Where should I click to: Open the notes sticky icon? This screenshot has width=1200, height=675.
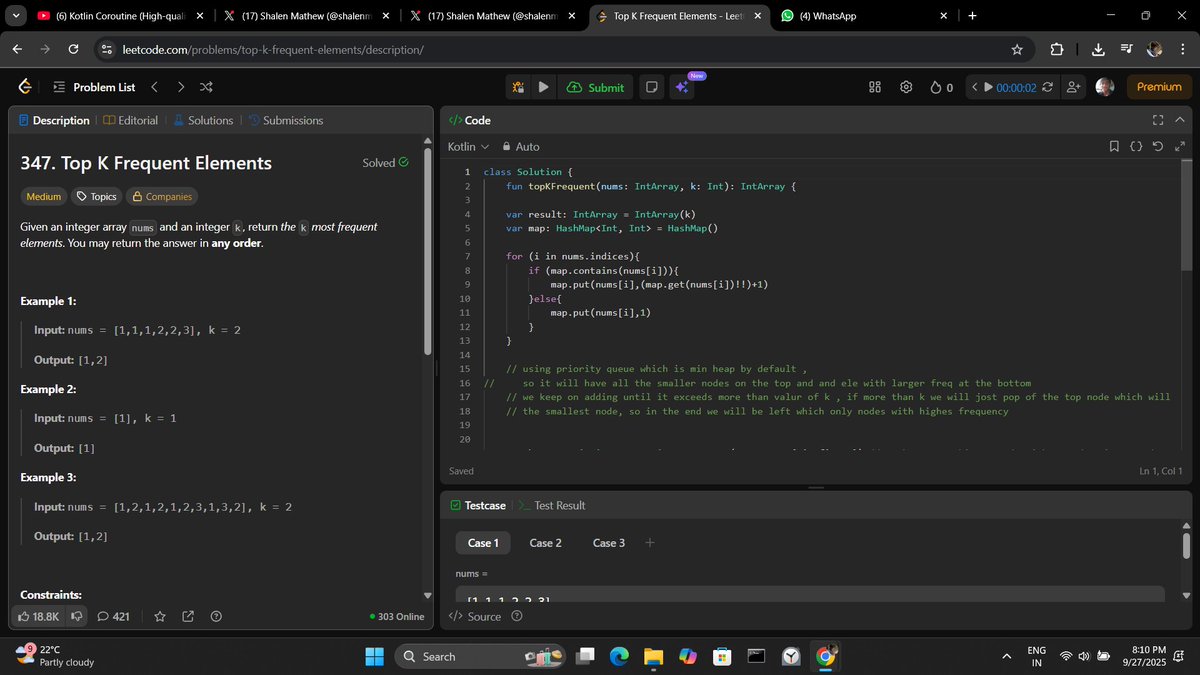click(x=651, y=87)
